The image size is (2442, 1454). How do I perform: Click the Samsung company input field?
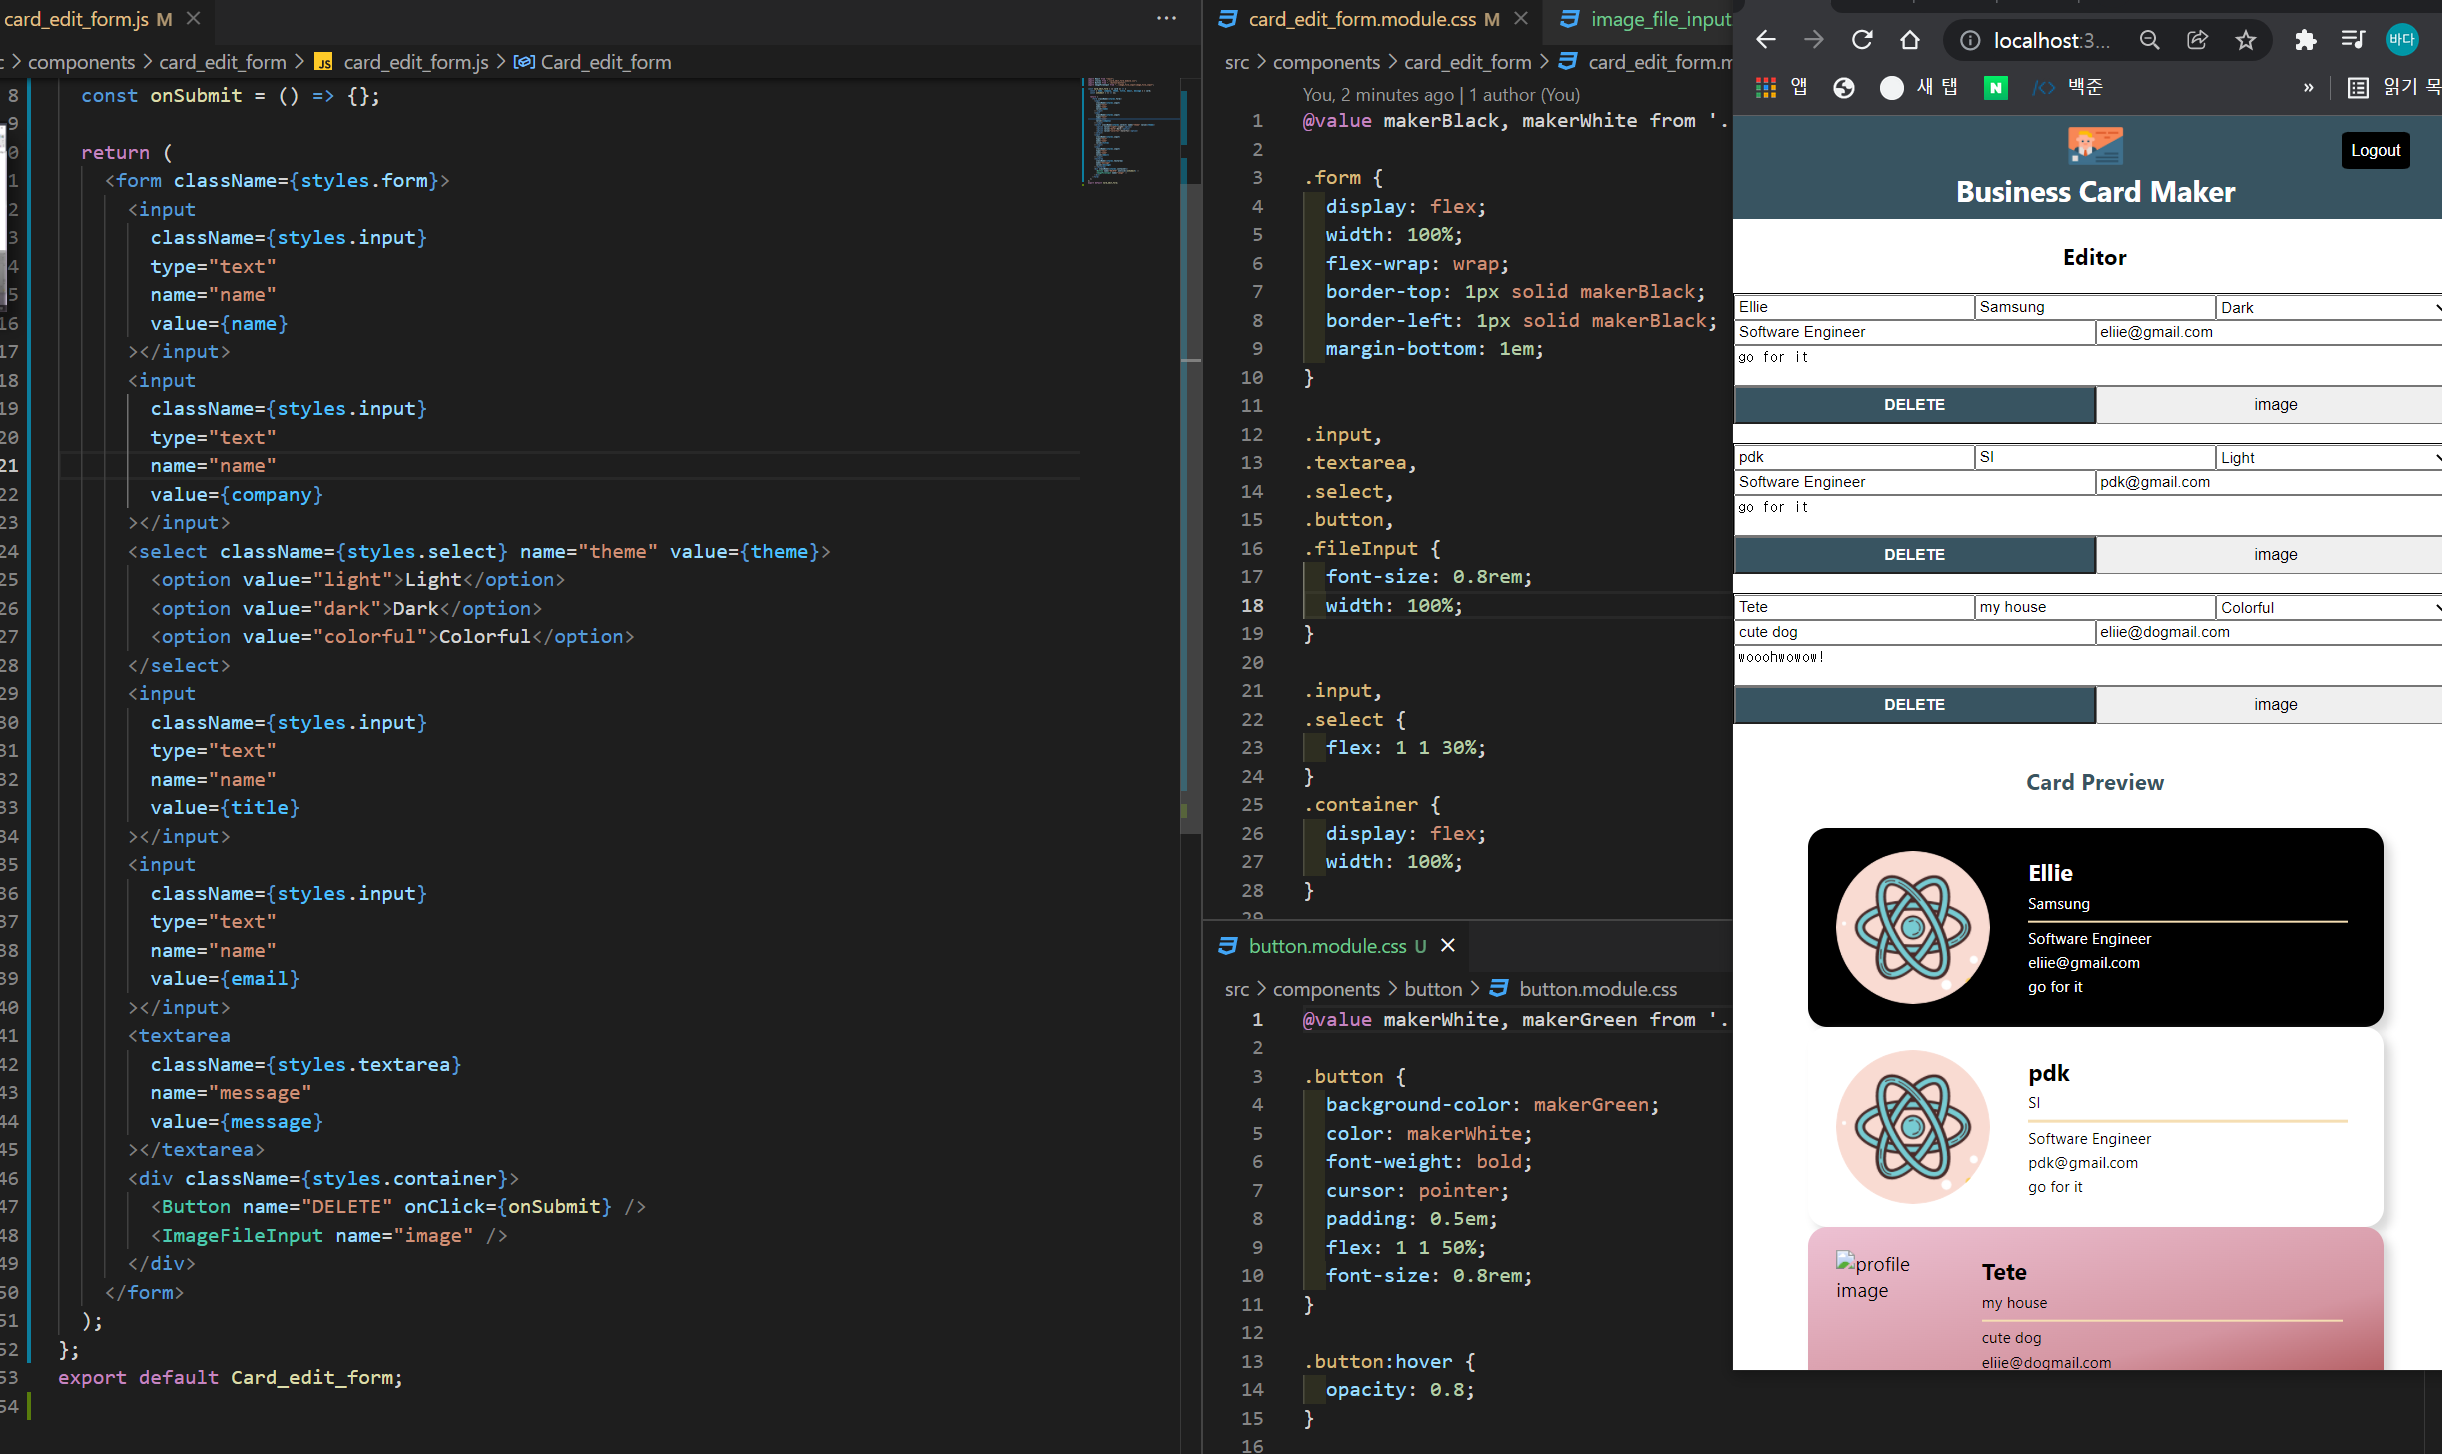pos(2094,307)
